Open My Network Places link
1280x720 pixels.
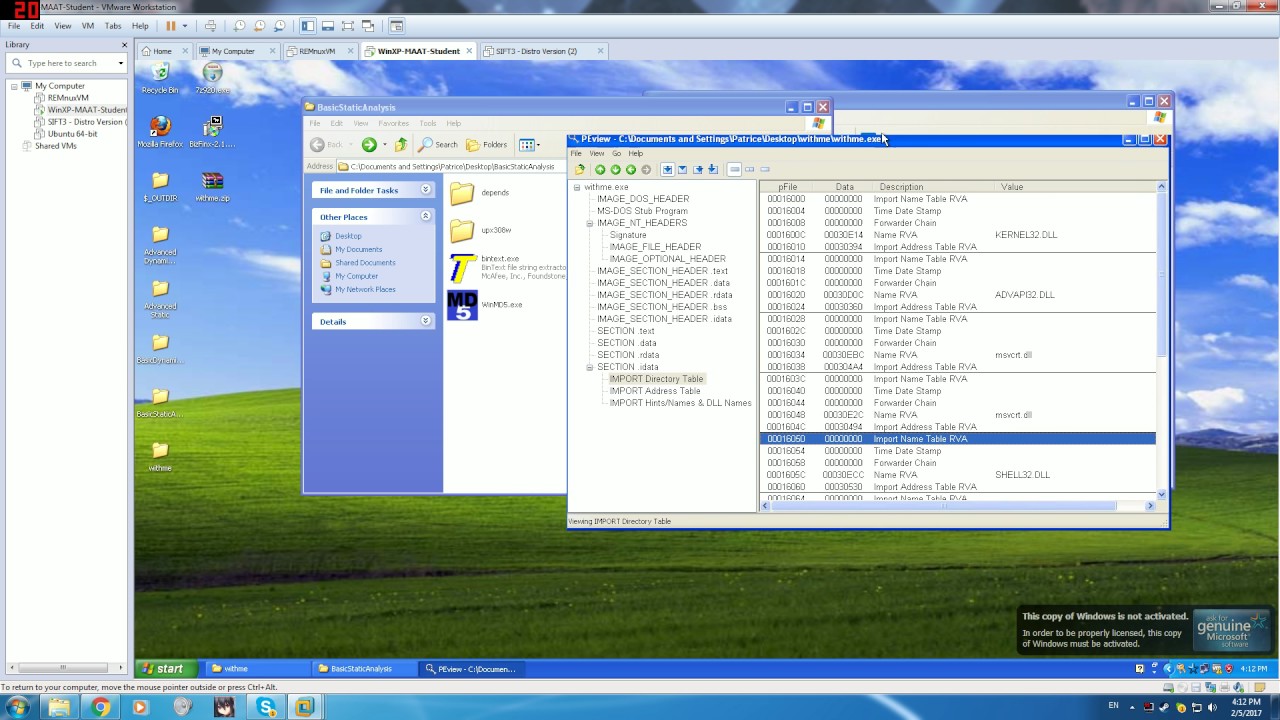click(x=365, y=289)
